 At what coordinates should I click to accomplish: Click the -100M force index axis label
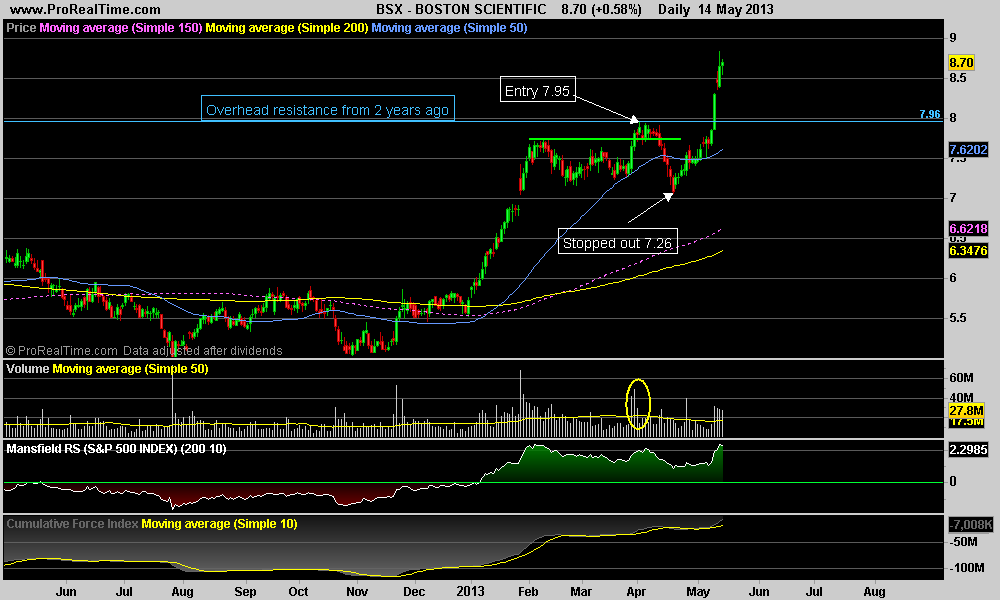pyautogui.click(x=966, y=567)
